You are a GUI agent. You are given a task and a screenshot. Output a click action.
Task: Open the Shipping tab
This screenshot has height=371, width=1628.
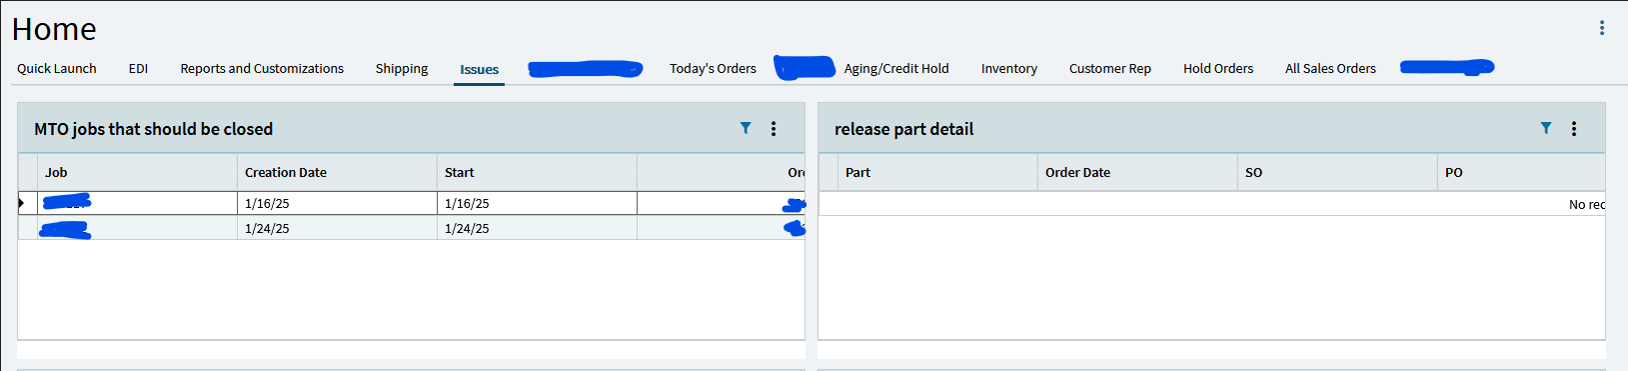[x=402, y=68]
